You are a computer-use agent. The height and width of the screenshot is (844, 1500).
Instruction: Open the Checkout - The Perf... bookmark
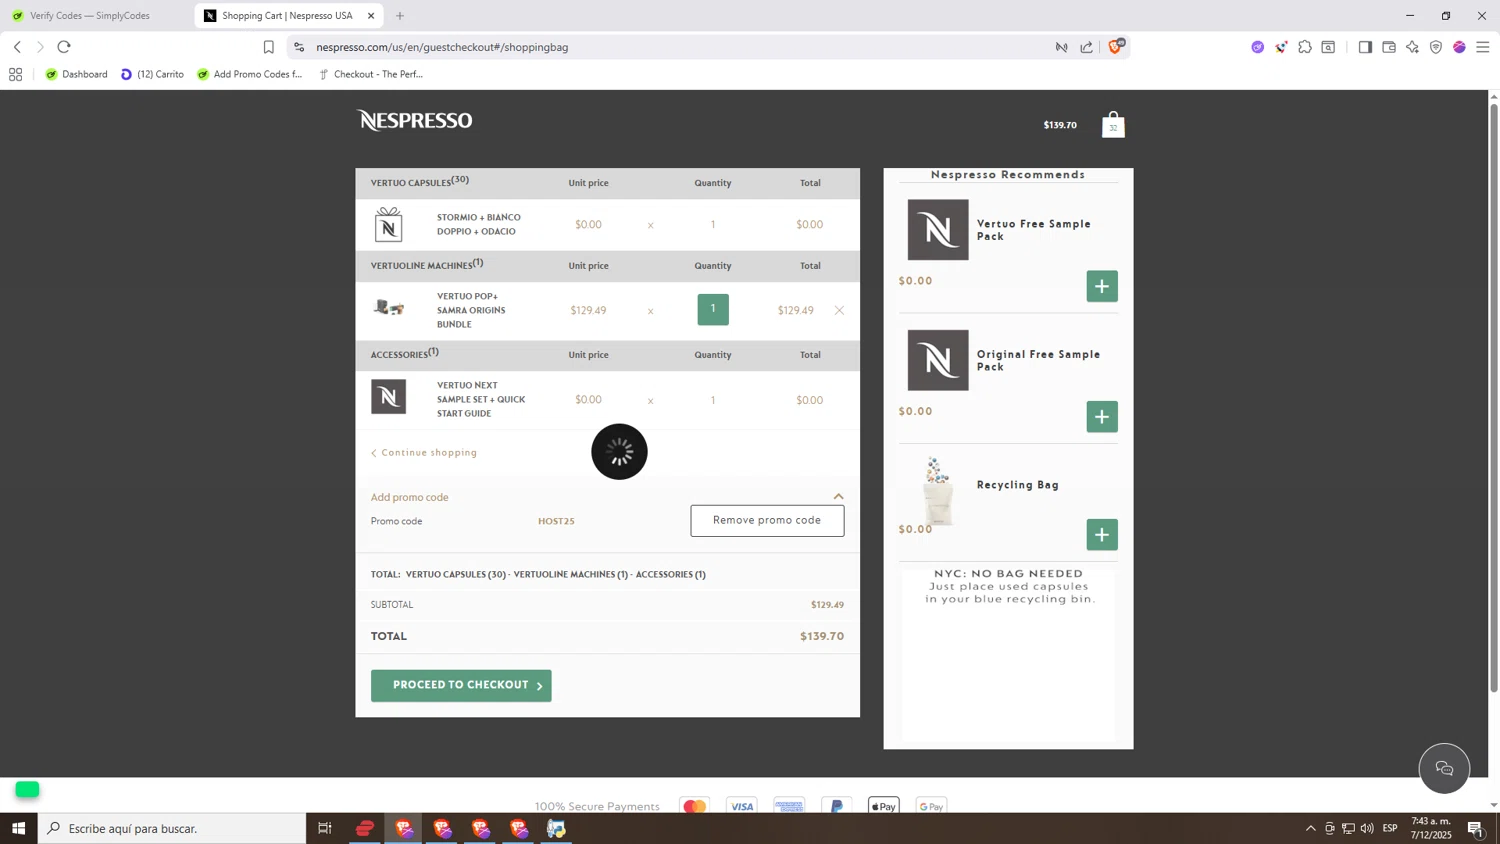[x=371, y=74]
